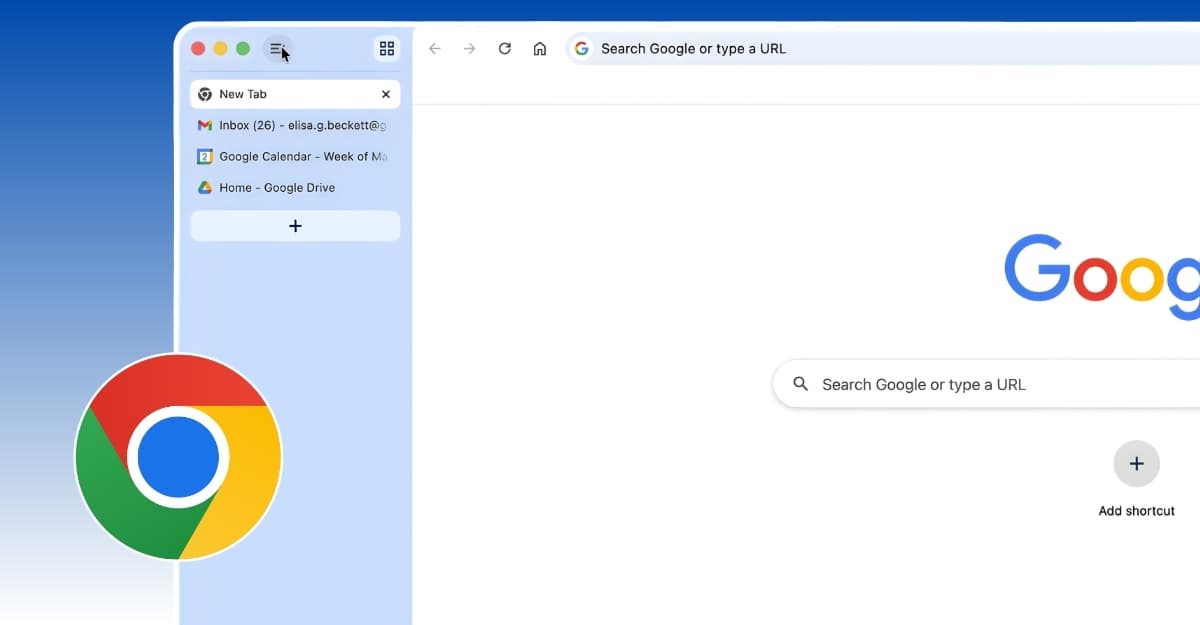Collapse the vertical tab sidebar
This screenshot has width=1200, height=625.
pos(276,47)
